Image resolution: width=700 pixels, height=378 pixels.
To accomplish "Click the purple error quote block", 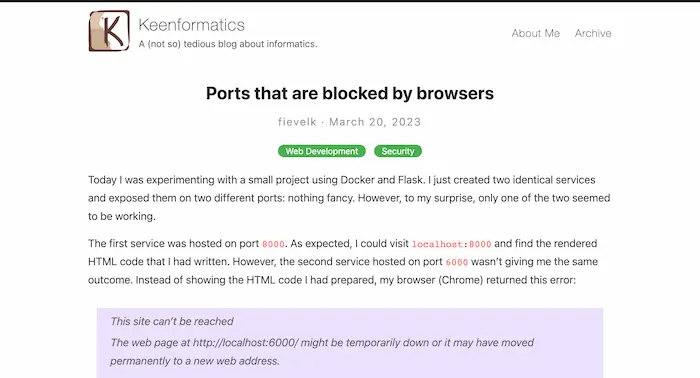I will tap(350, 343).
